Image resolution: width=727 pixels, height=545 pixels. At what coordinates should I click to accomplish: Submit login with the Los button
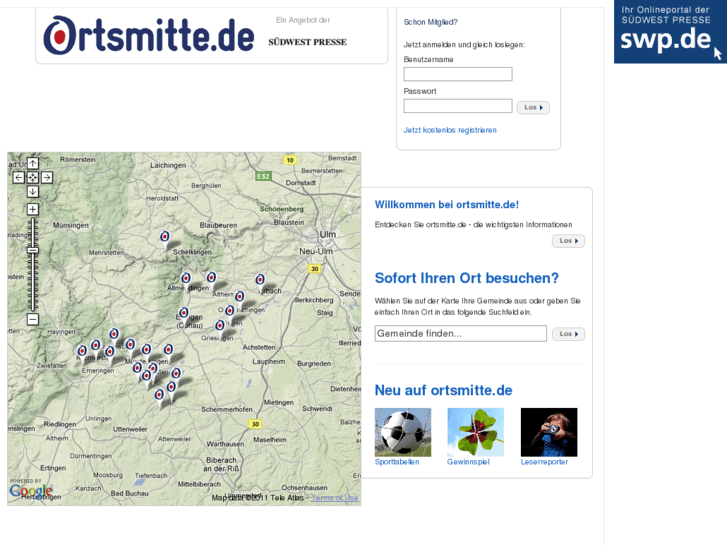click(533, 107)
